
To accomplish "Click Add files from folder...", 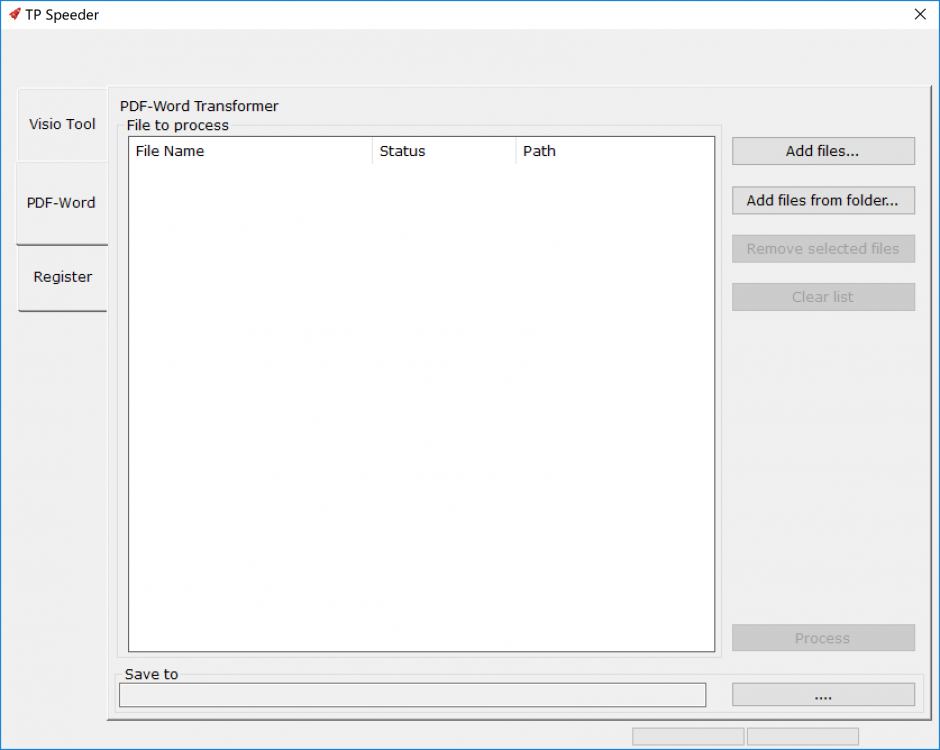I will (823, 200).
